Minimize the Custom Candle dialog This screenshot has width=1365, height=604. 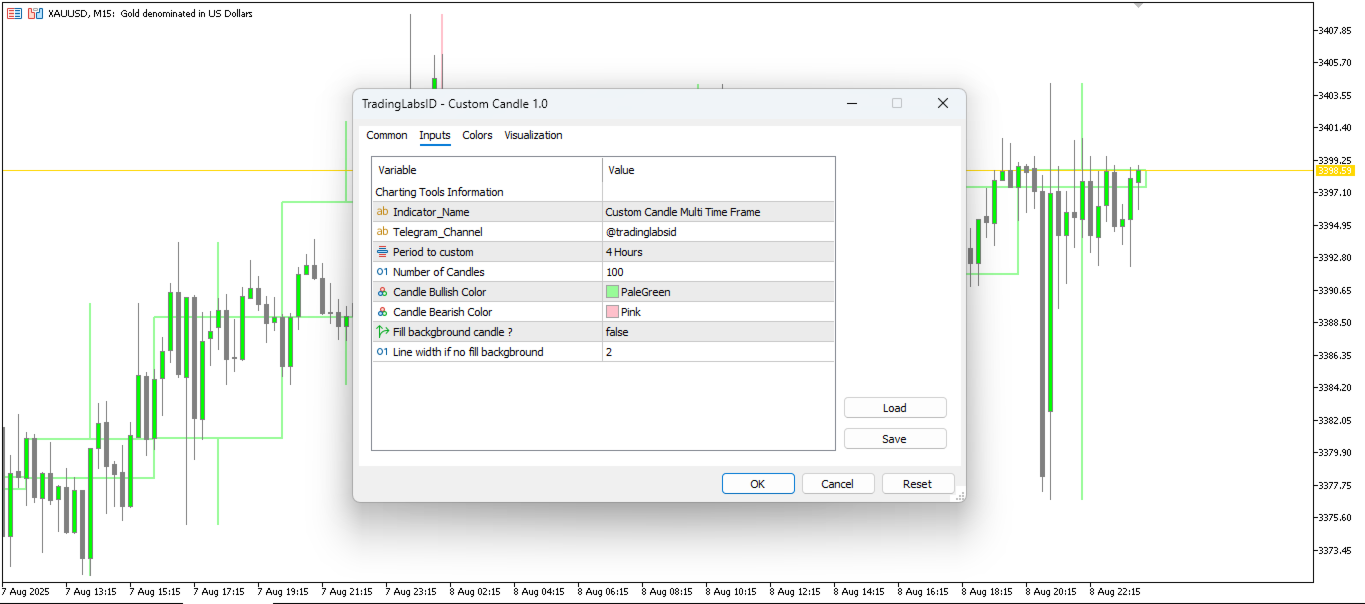point(852,103)
